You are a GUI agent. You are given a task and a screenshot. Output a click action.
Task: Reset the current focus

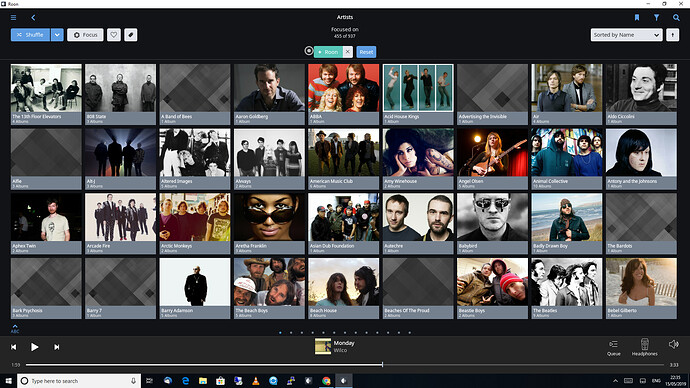pos(366,52)
